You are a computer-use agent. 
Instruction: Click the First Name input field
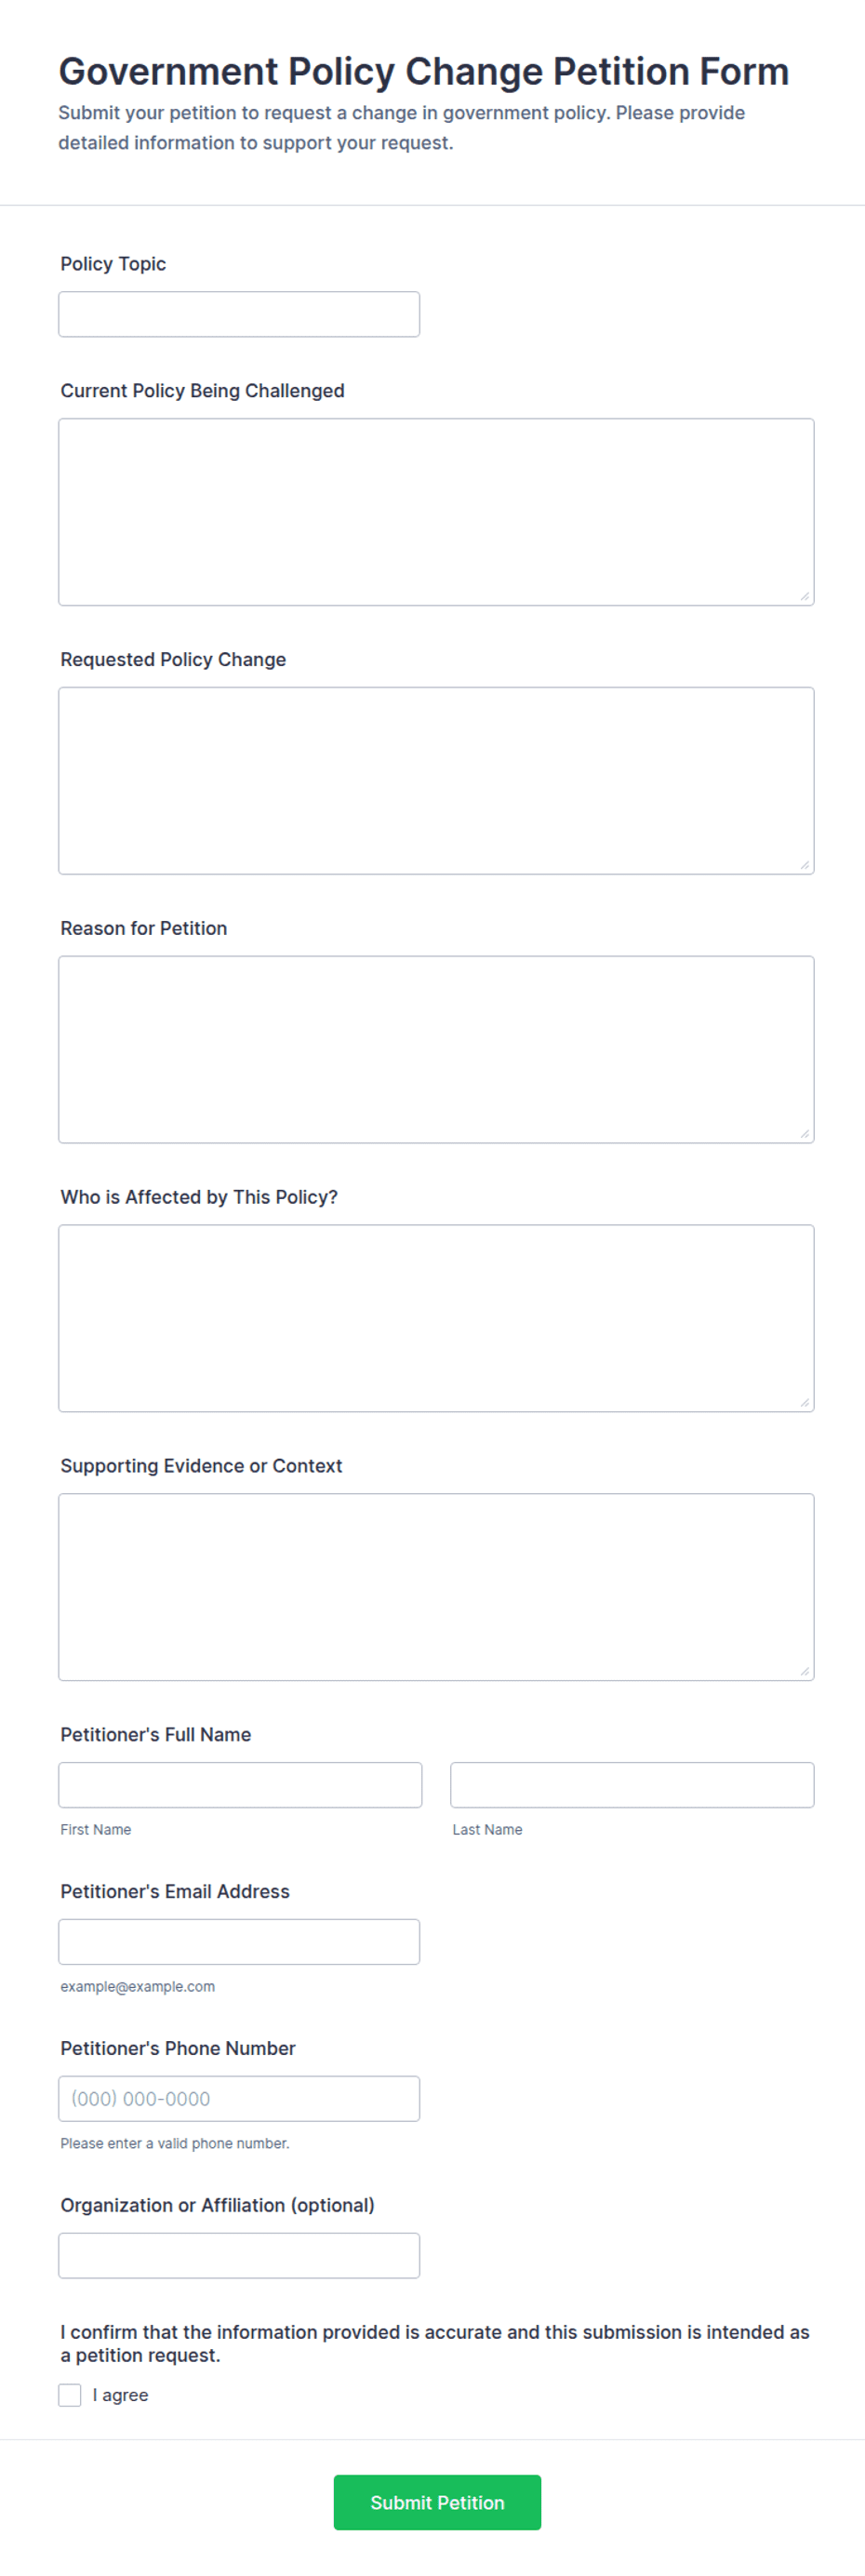240,1785
